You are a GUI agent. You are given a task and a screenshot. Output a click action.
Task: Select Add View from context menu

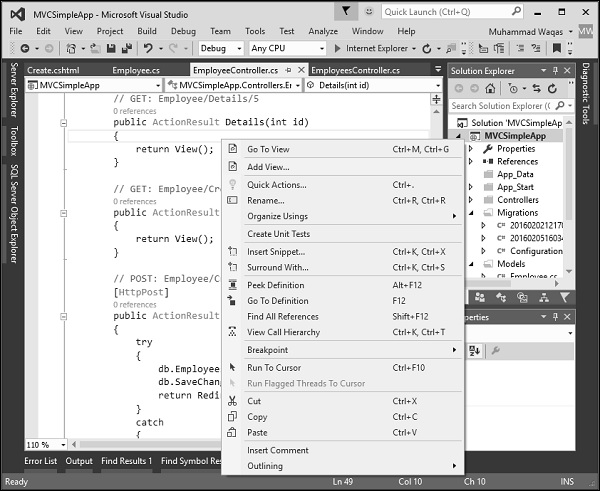point(268,167)
